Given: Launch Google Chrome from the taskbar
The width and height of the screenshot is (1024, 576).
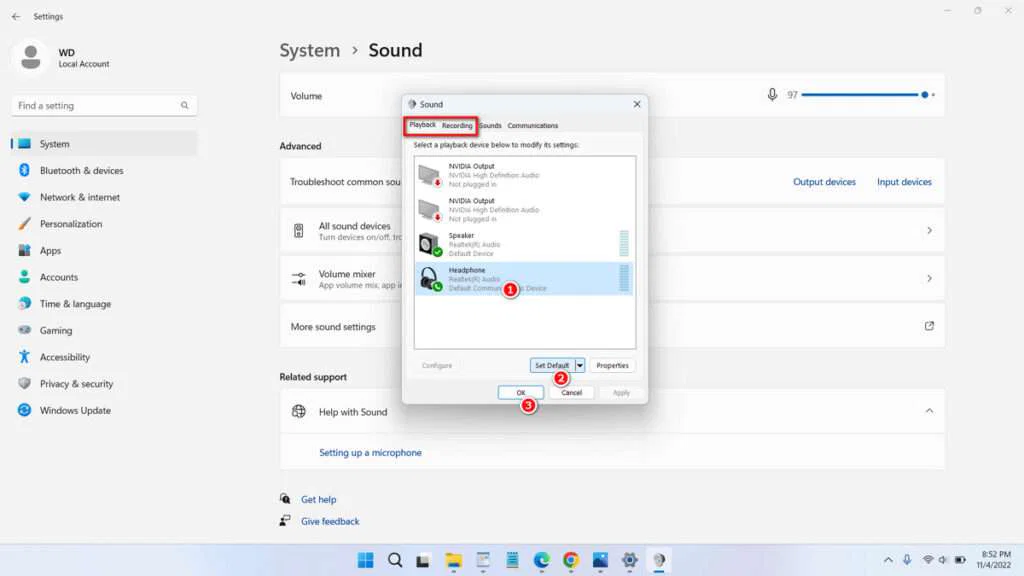Looking at the screenshot, I should tap(570, 560).
